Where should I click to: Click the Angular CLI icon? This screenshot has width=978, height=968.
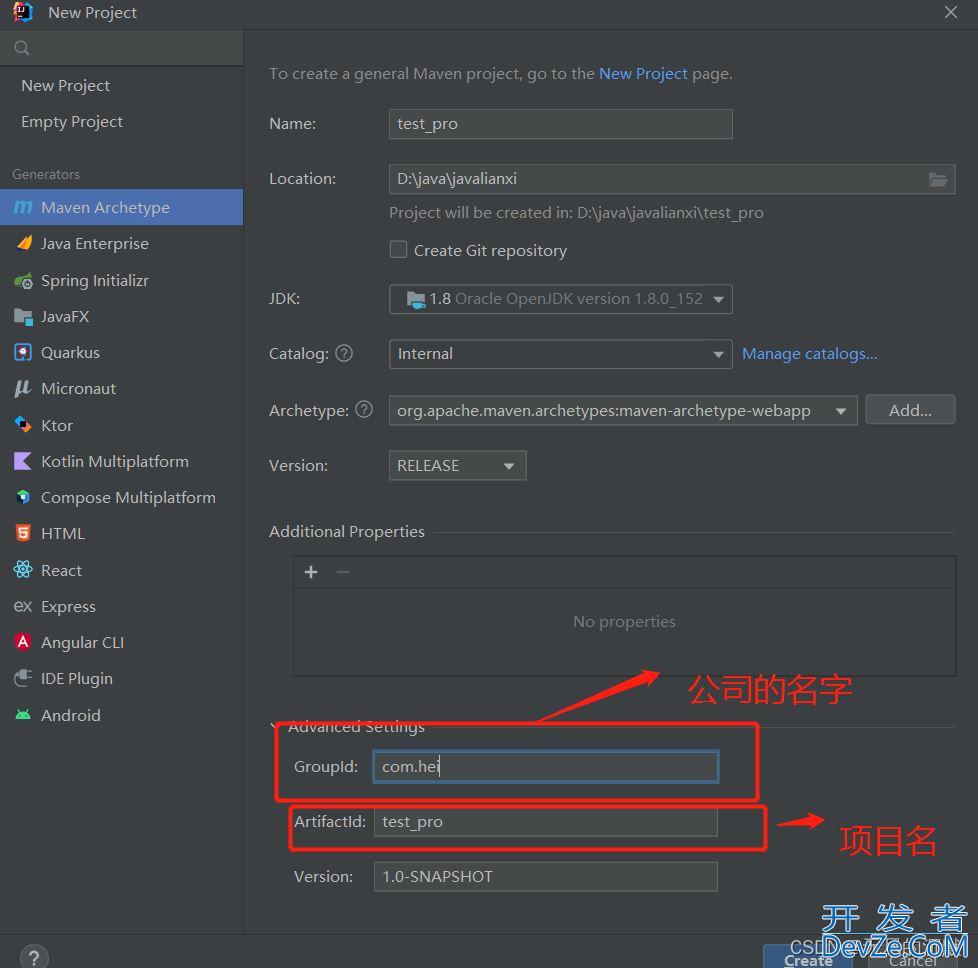click(23, 642)
